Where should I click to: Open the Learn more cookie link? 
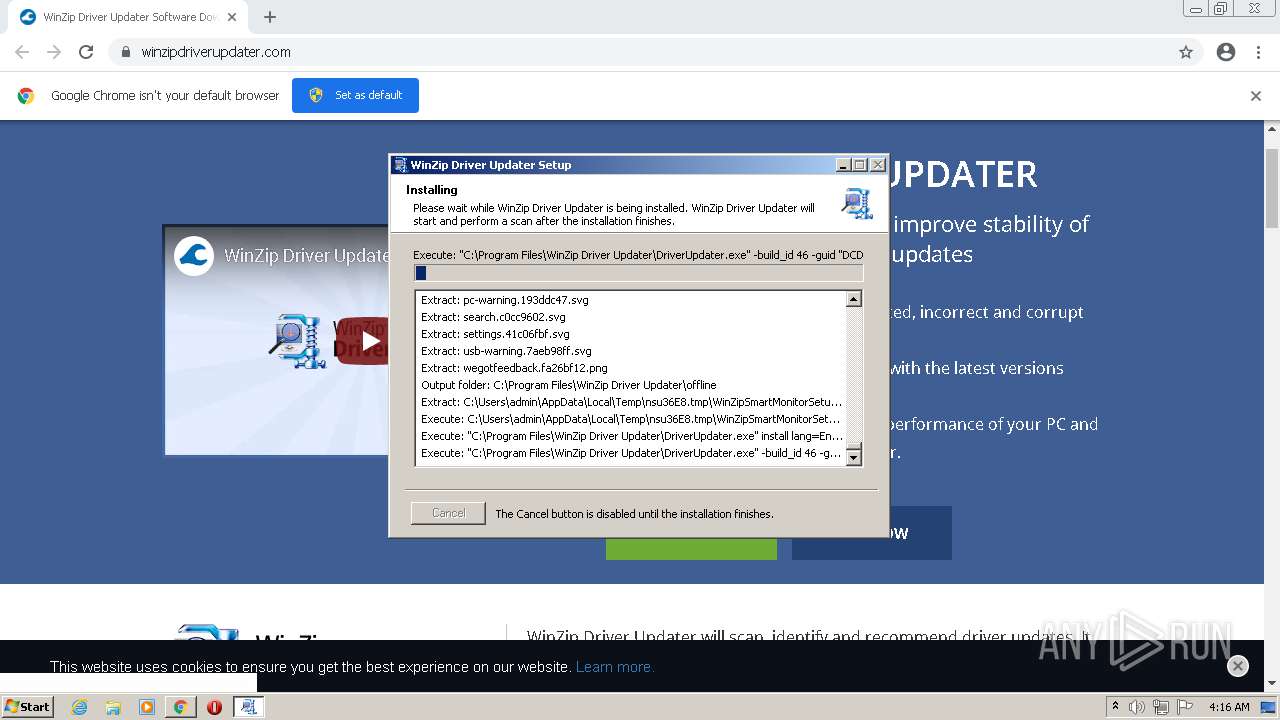click(614, 667)
